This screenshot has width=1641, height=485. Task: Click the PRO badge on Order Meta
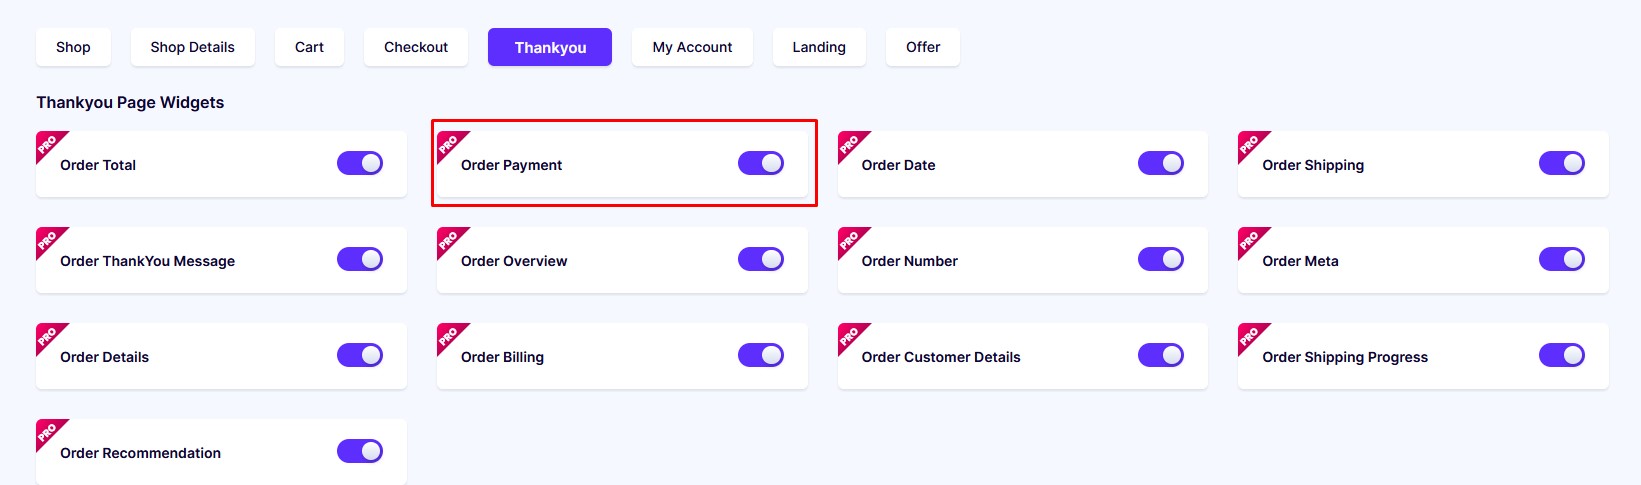(1250, 240)
